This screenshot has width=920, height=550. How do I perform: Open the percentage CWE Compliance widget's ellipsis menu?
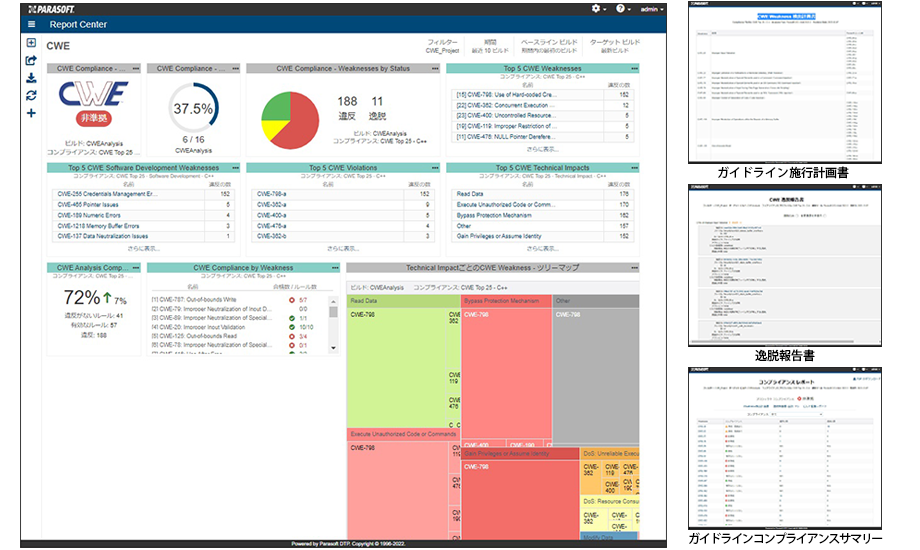tap(235, 69)
